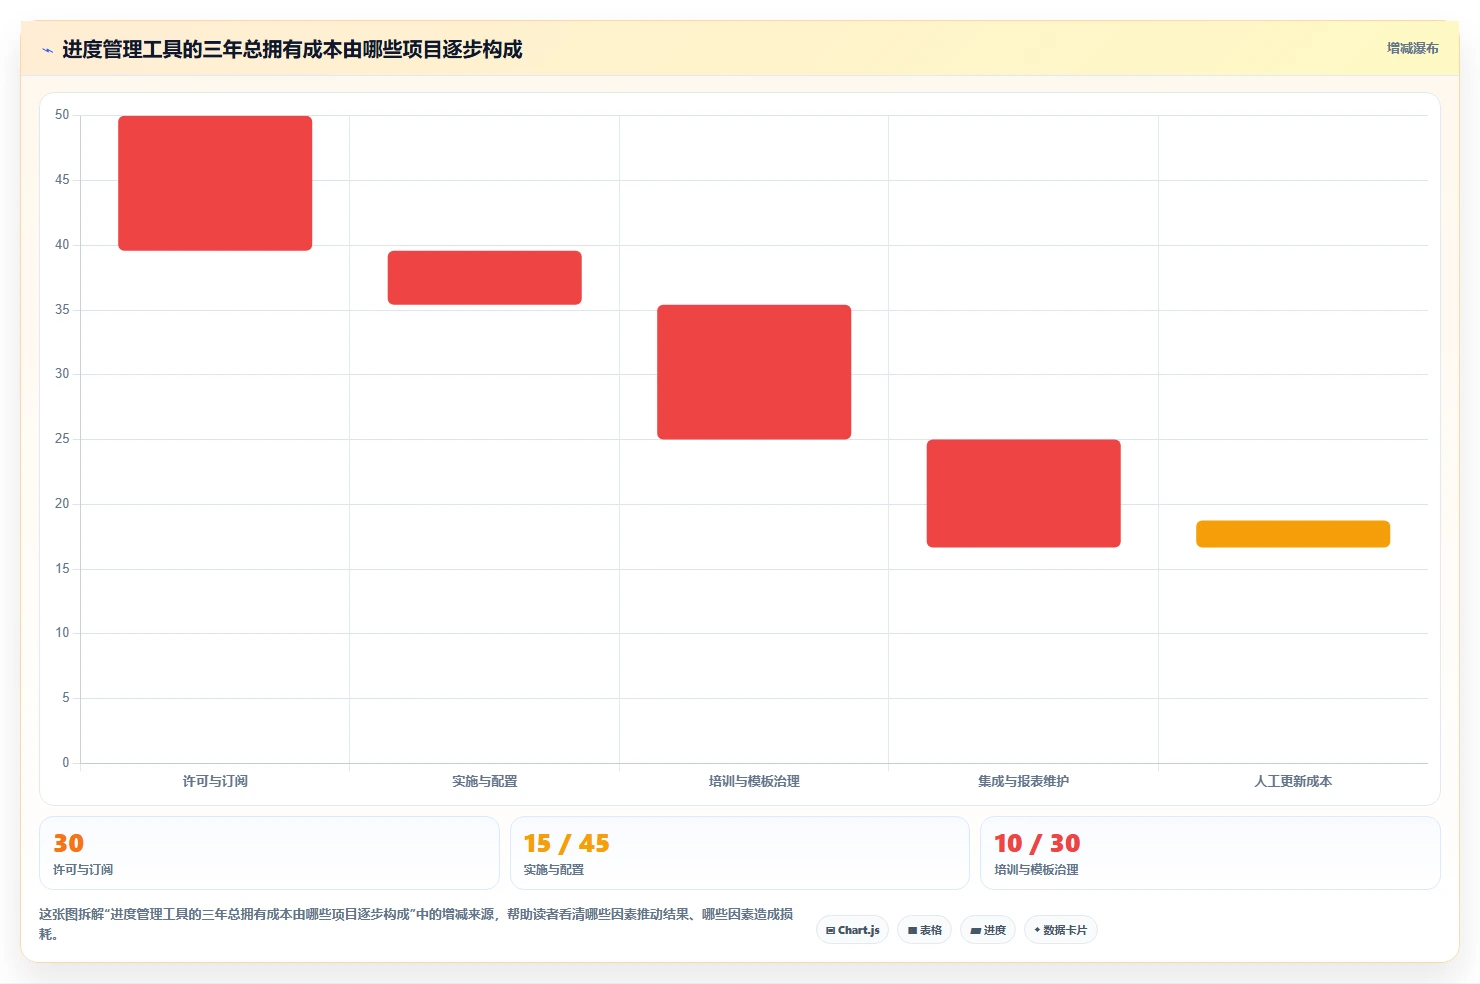Click the 许可与订阅 x-axis label
Image resolution: width=1480 pixels, height=984 pixels.
215,781
